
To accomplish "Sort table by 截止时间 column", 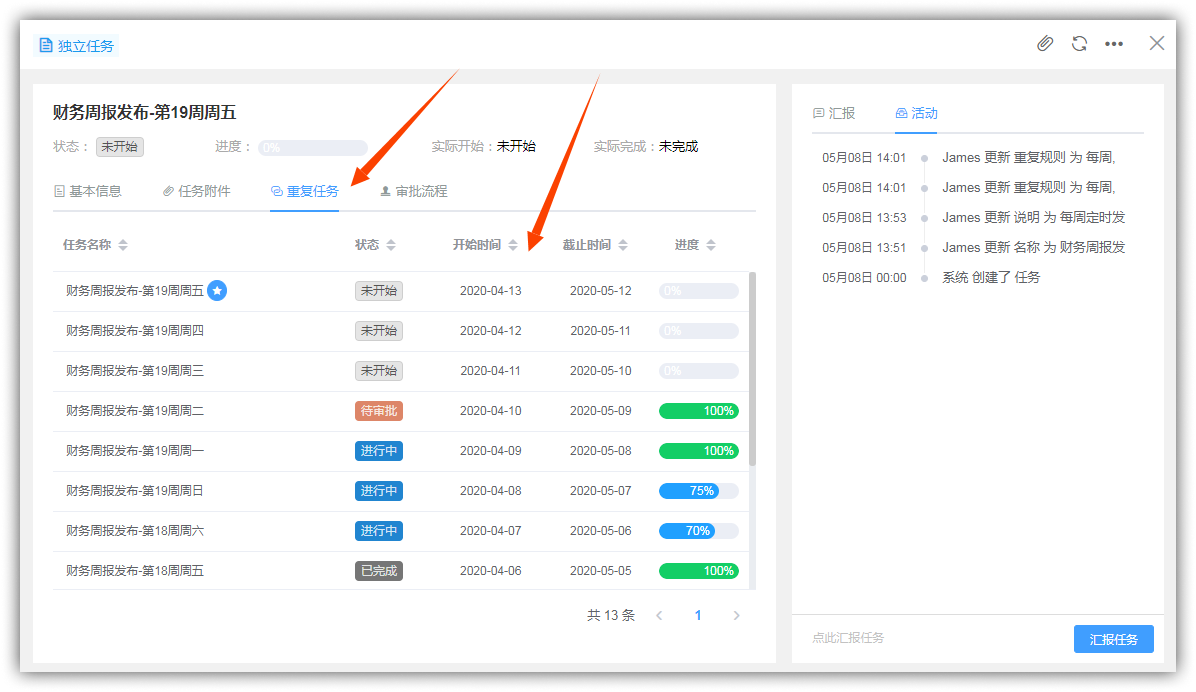I will click(x=623, y=245).
